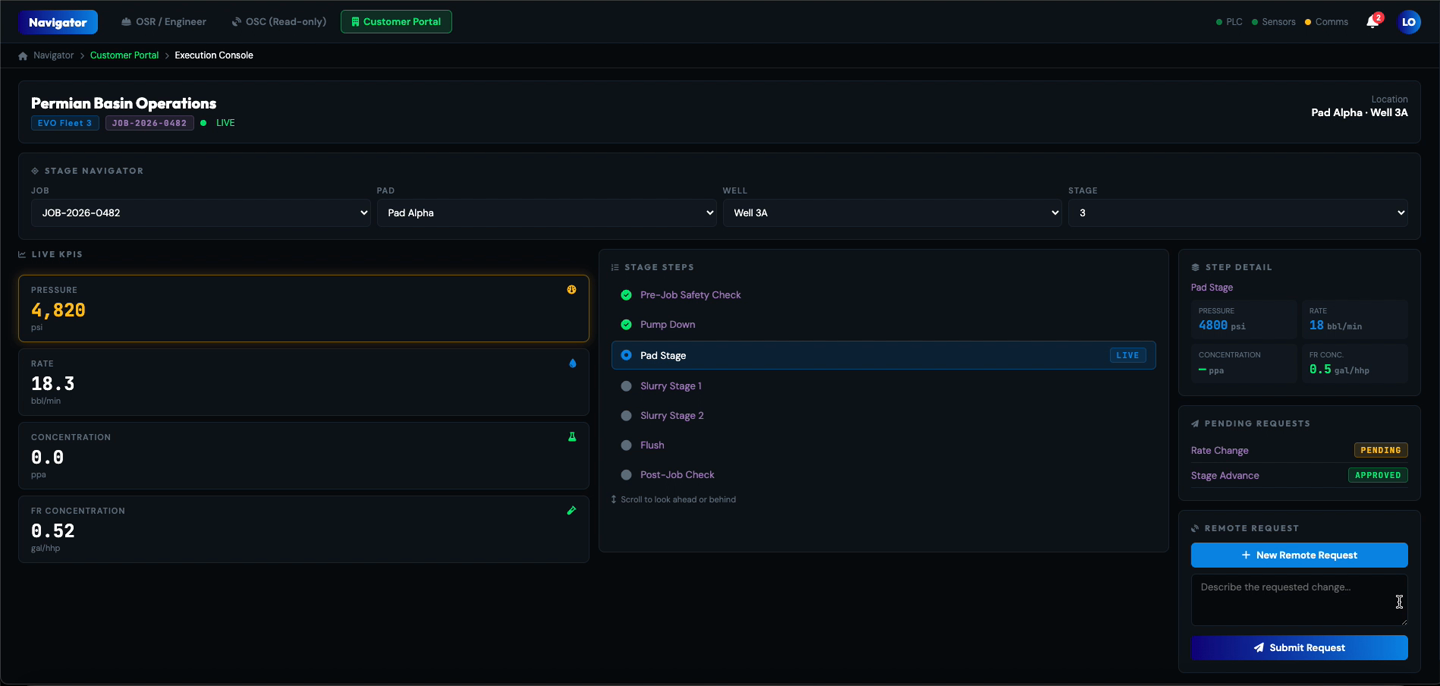Viewport: 1440px width, 686px height.
Task: Switch to the OSC (Read-only) tab
Action: coord(279,21)
